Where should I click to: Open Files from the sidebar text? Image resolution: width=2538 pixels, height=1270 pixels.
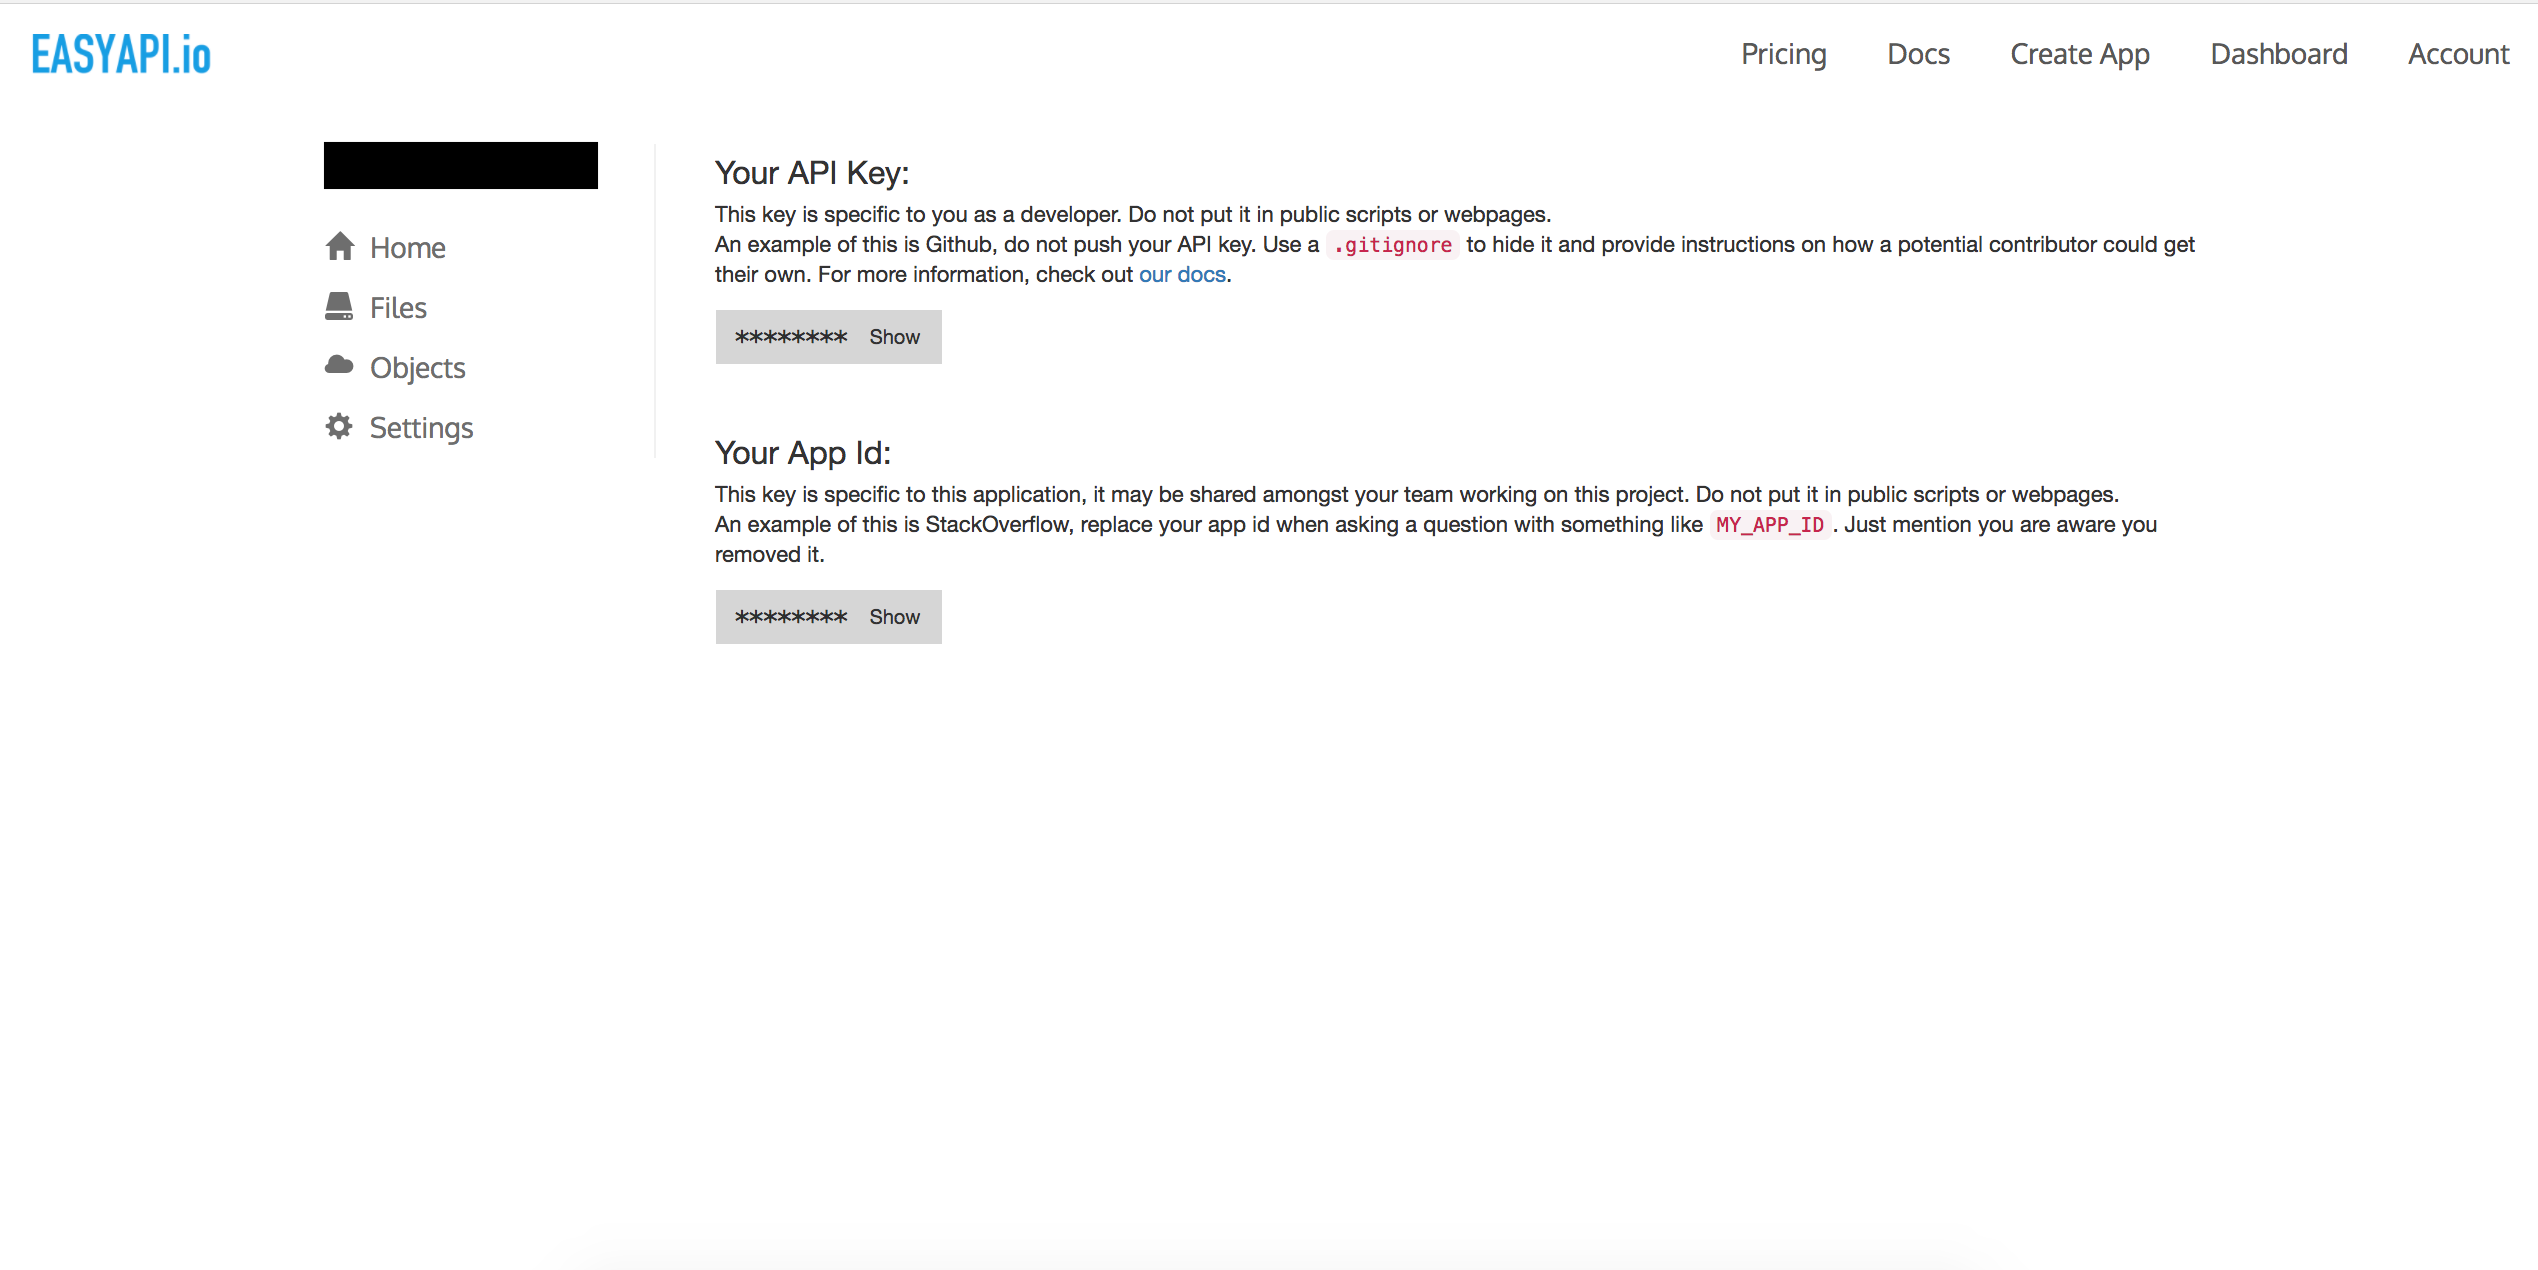pos(398,308)
